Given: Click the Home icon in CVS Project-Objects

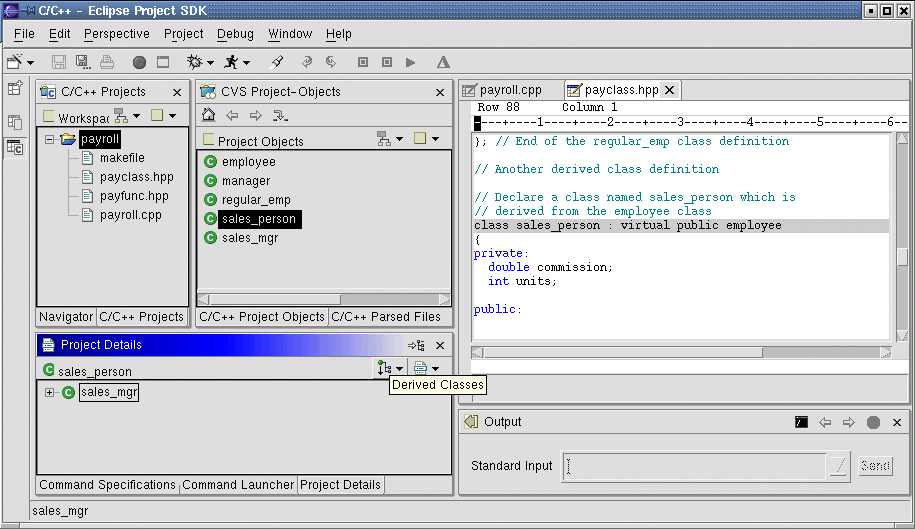Looking at the screenshot, I should 208,115.
